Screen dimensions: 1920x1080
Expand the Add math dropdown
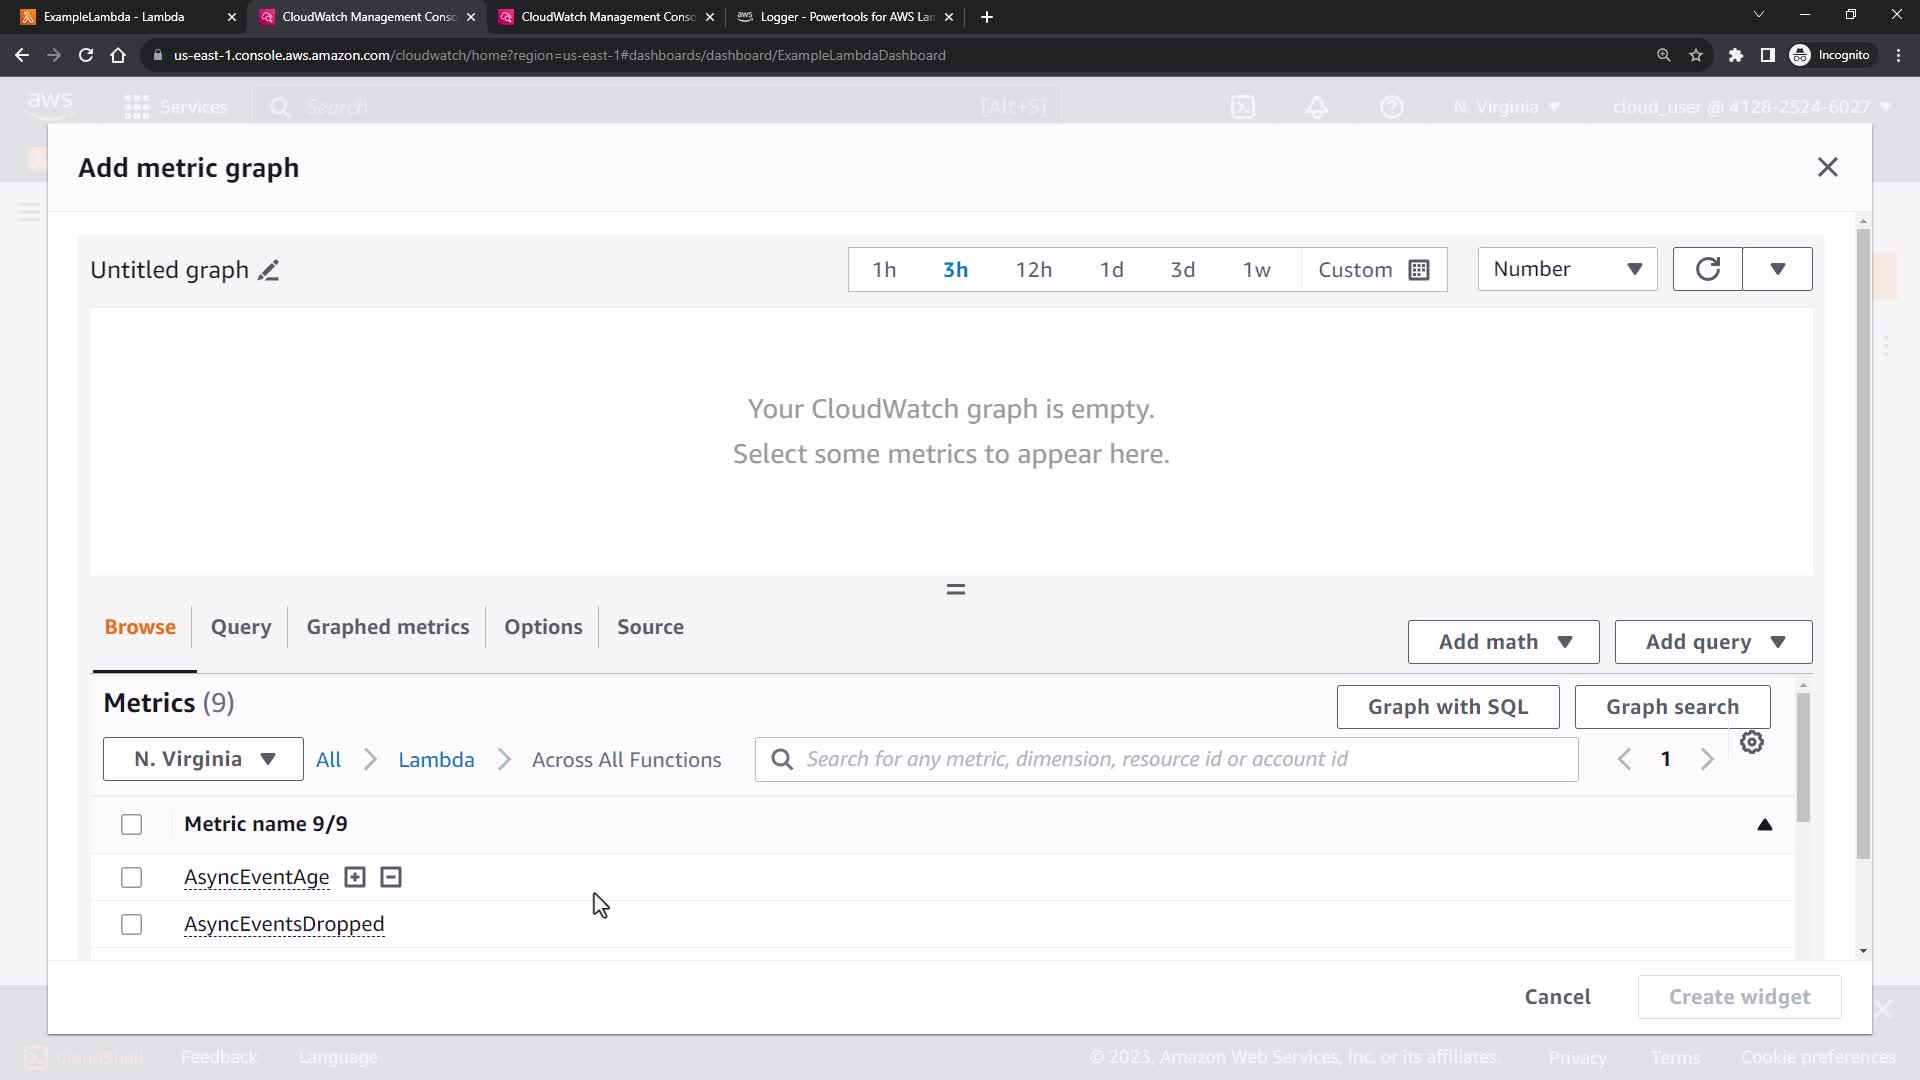point(1503,642)
